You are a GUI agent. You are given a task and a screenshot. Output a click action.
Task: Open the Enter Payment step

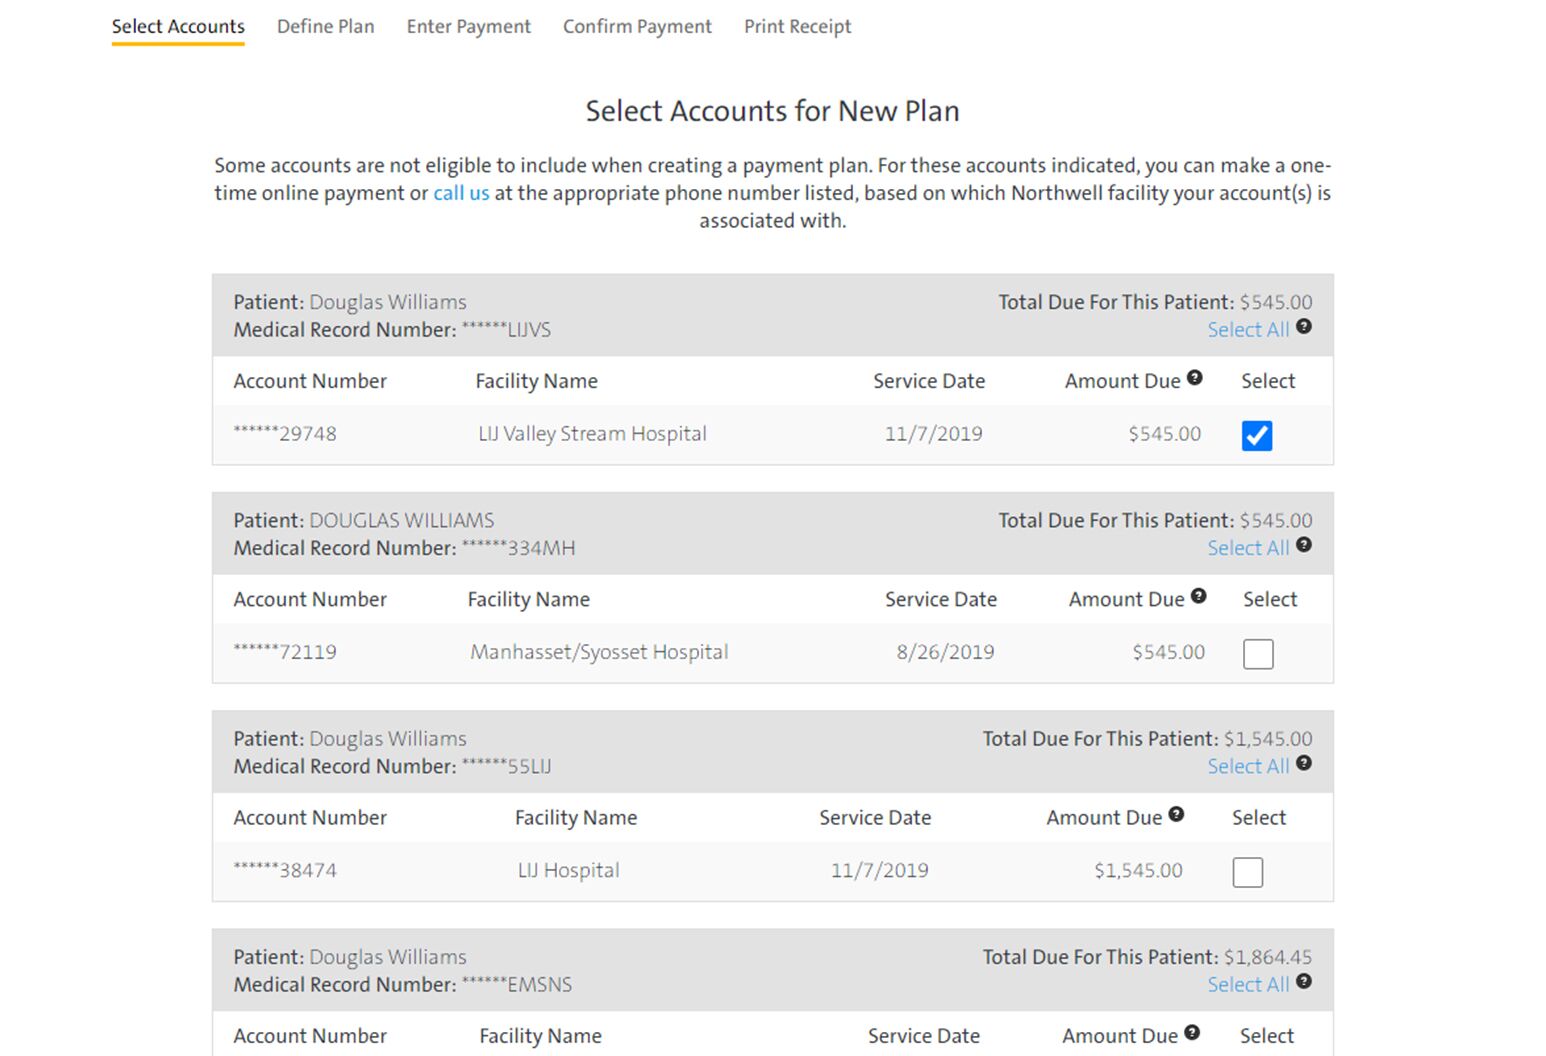tap(468, 27)
